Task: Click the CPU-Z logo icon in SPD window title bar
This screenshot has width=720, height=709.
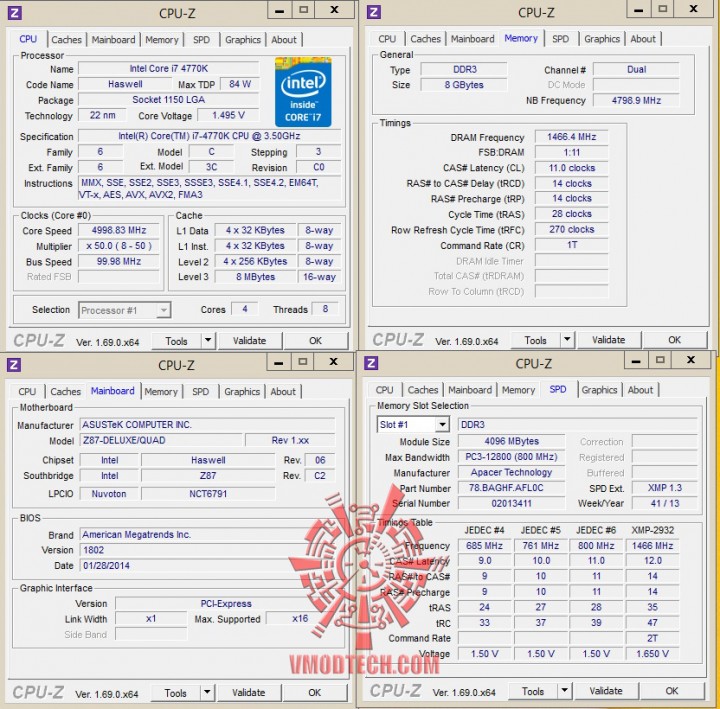Action: pos(371,363)
